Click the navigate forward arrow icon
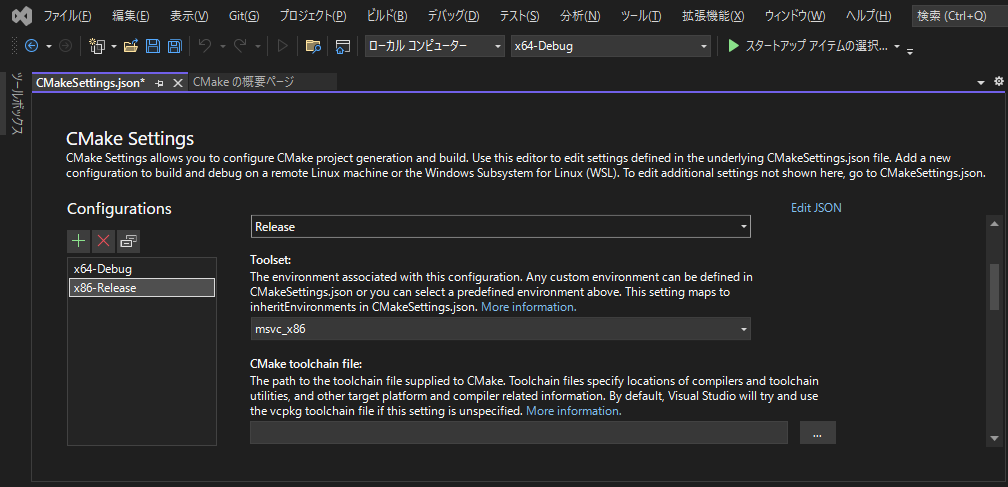Screen dimensions: 1008x487 tap(65, 46)
